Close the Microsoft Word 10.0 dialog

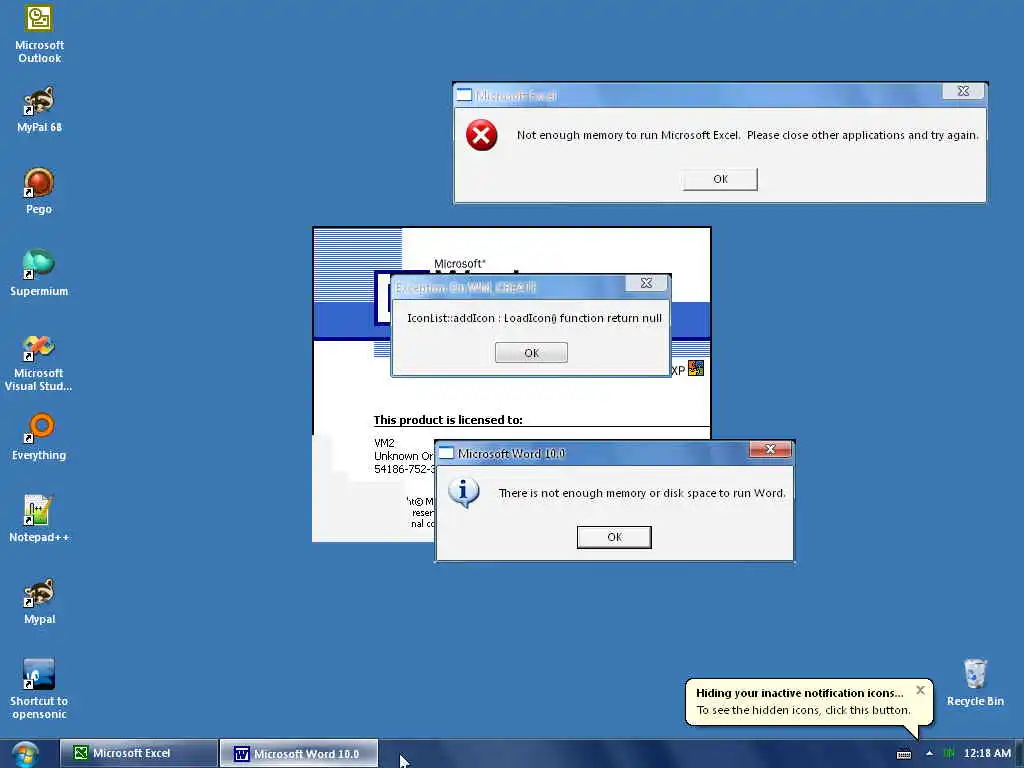point(771,449)
